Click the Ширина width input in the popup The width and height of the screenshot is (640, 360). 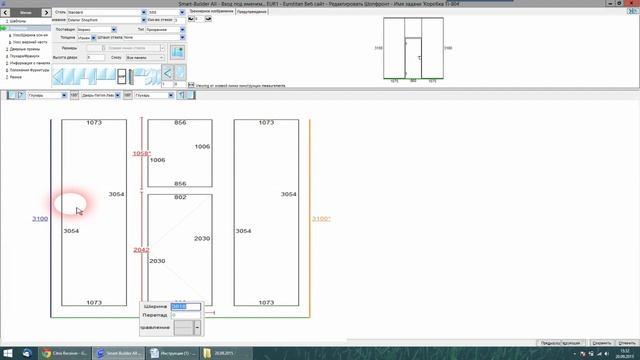(x=186, y=307)
